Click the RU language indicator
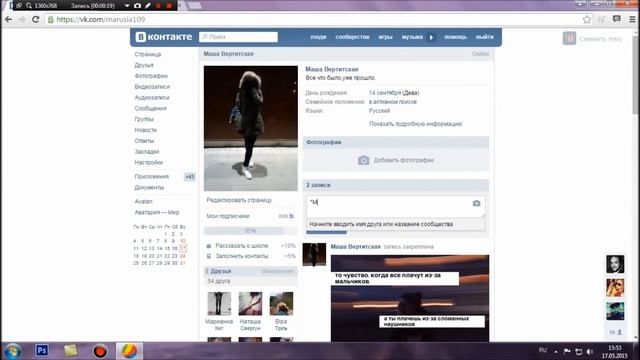The width and height of the screenshot is (640, 360). pos(542,350)
